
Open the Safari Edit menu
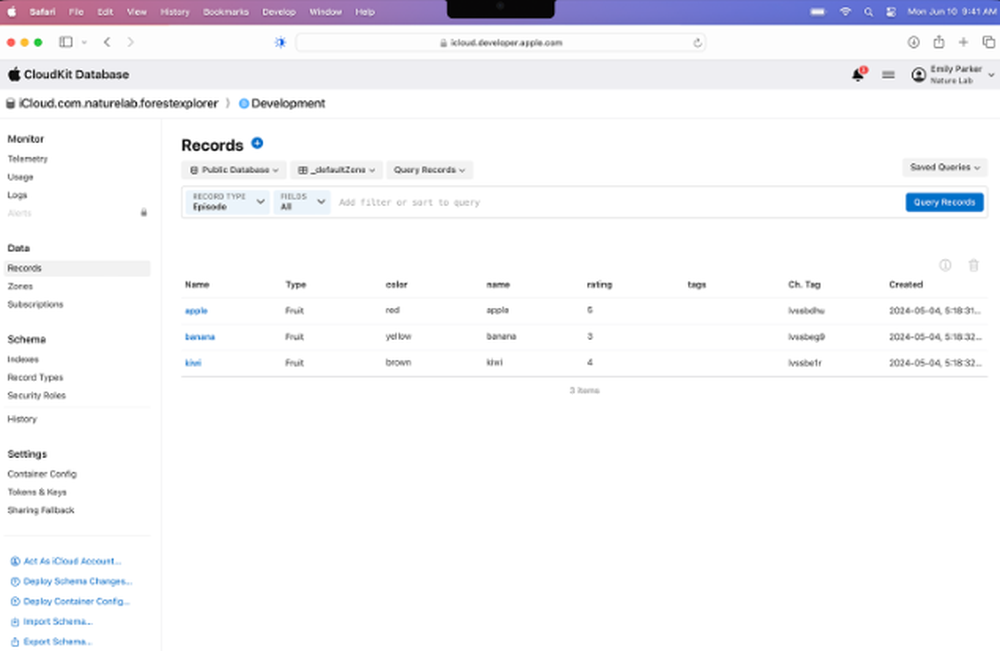105,11
